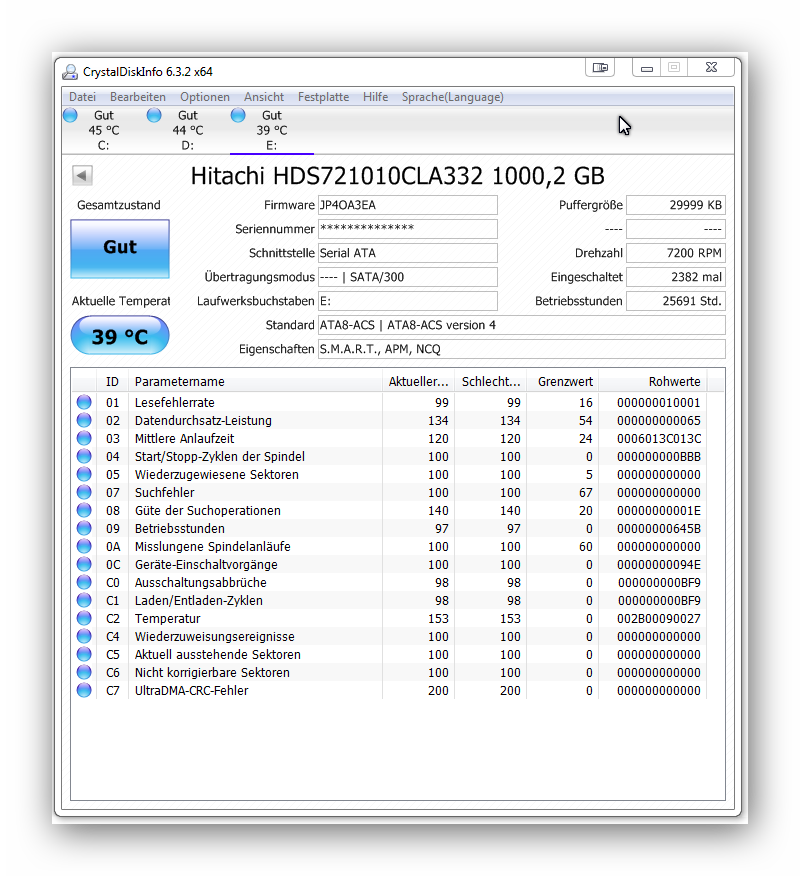The width and height of the screenshot is (800, 876).
Task: Click status orb for Ausschaltungsabbrüche row
Action: click(x=84, y=582)
